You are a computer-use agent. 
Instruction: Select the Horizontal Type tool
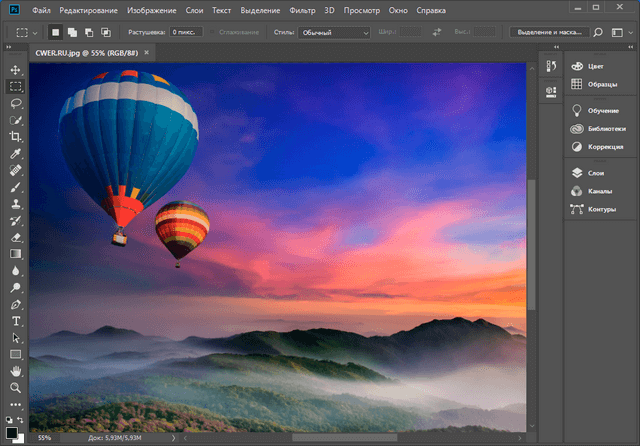[16, 320]
